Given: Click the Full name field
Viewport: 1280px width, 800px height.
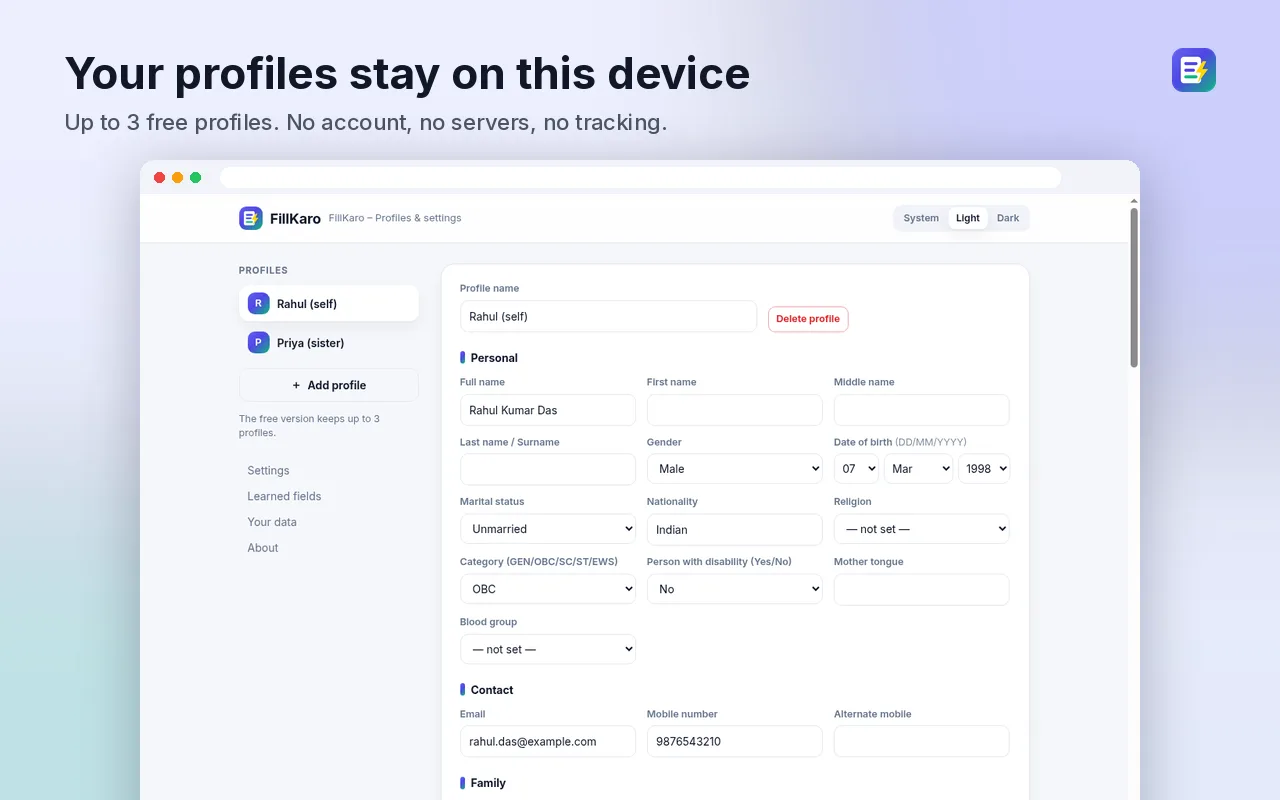Looking at the screenshot, I should 548,410.
